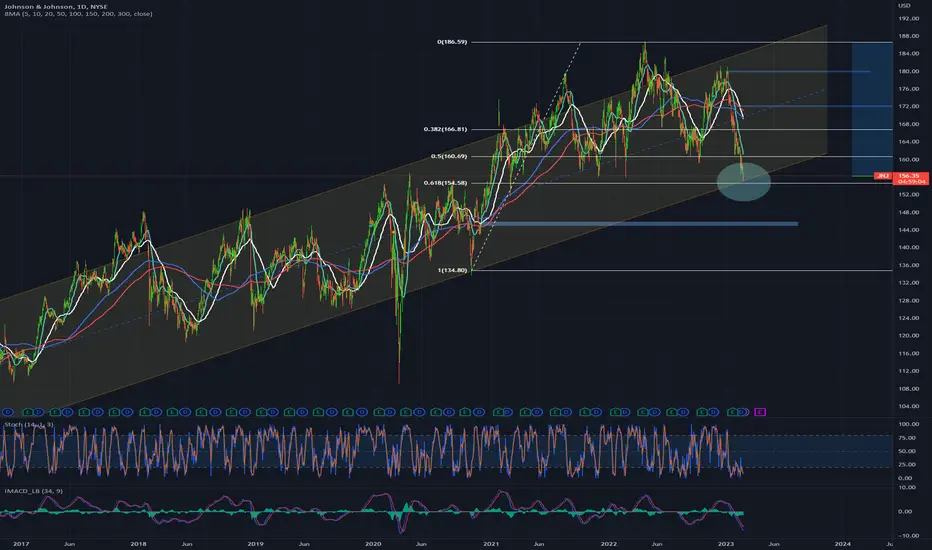Click the 2022 label on time axis
This screenshot has height=550, width=932.
[x=608, y=543]
